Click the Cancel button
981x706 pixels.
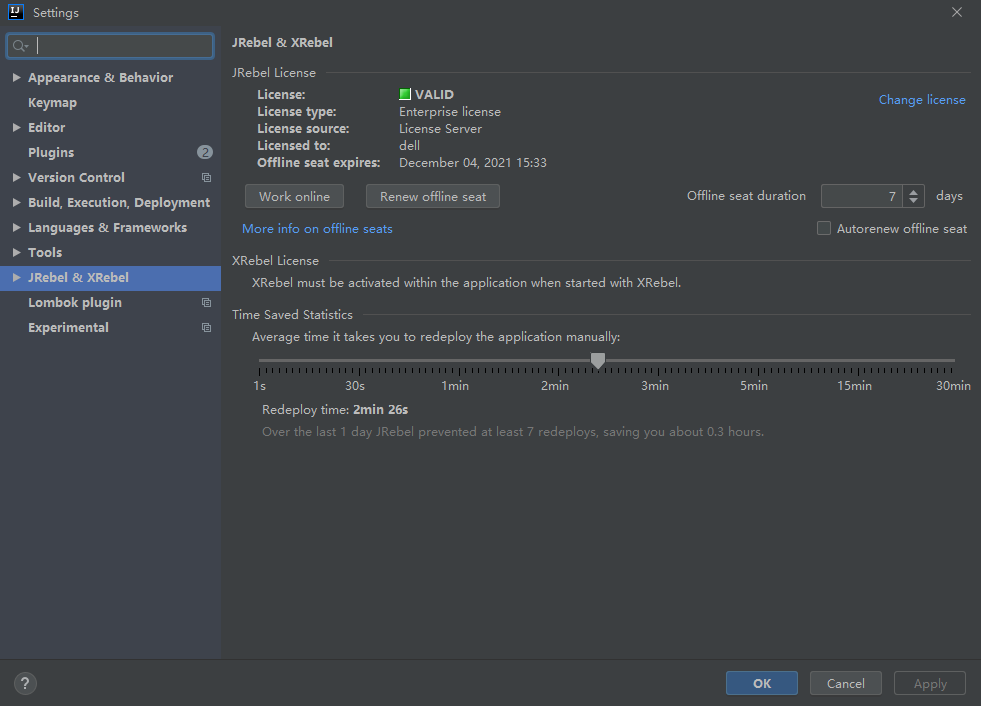click(x=846, y=683)
